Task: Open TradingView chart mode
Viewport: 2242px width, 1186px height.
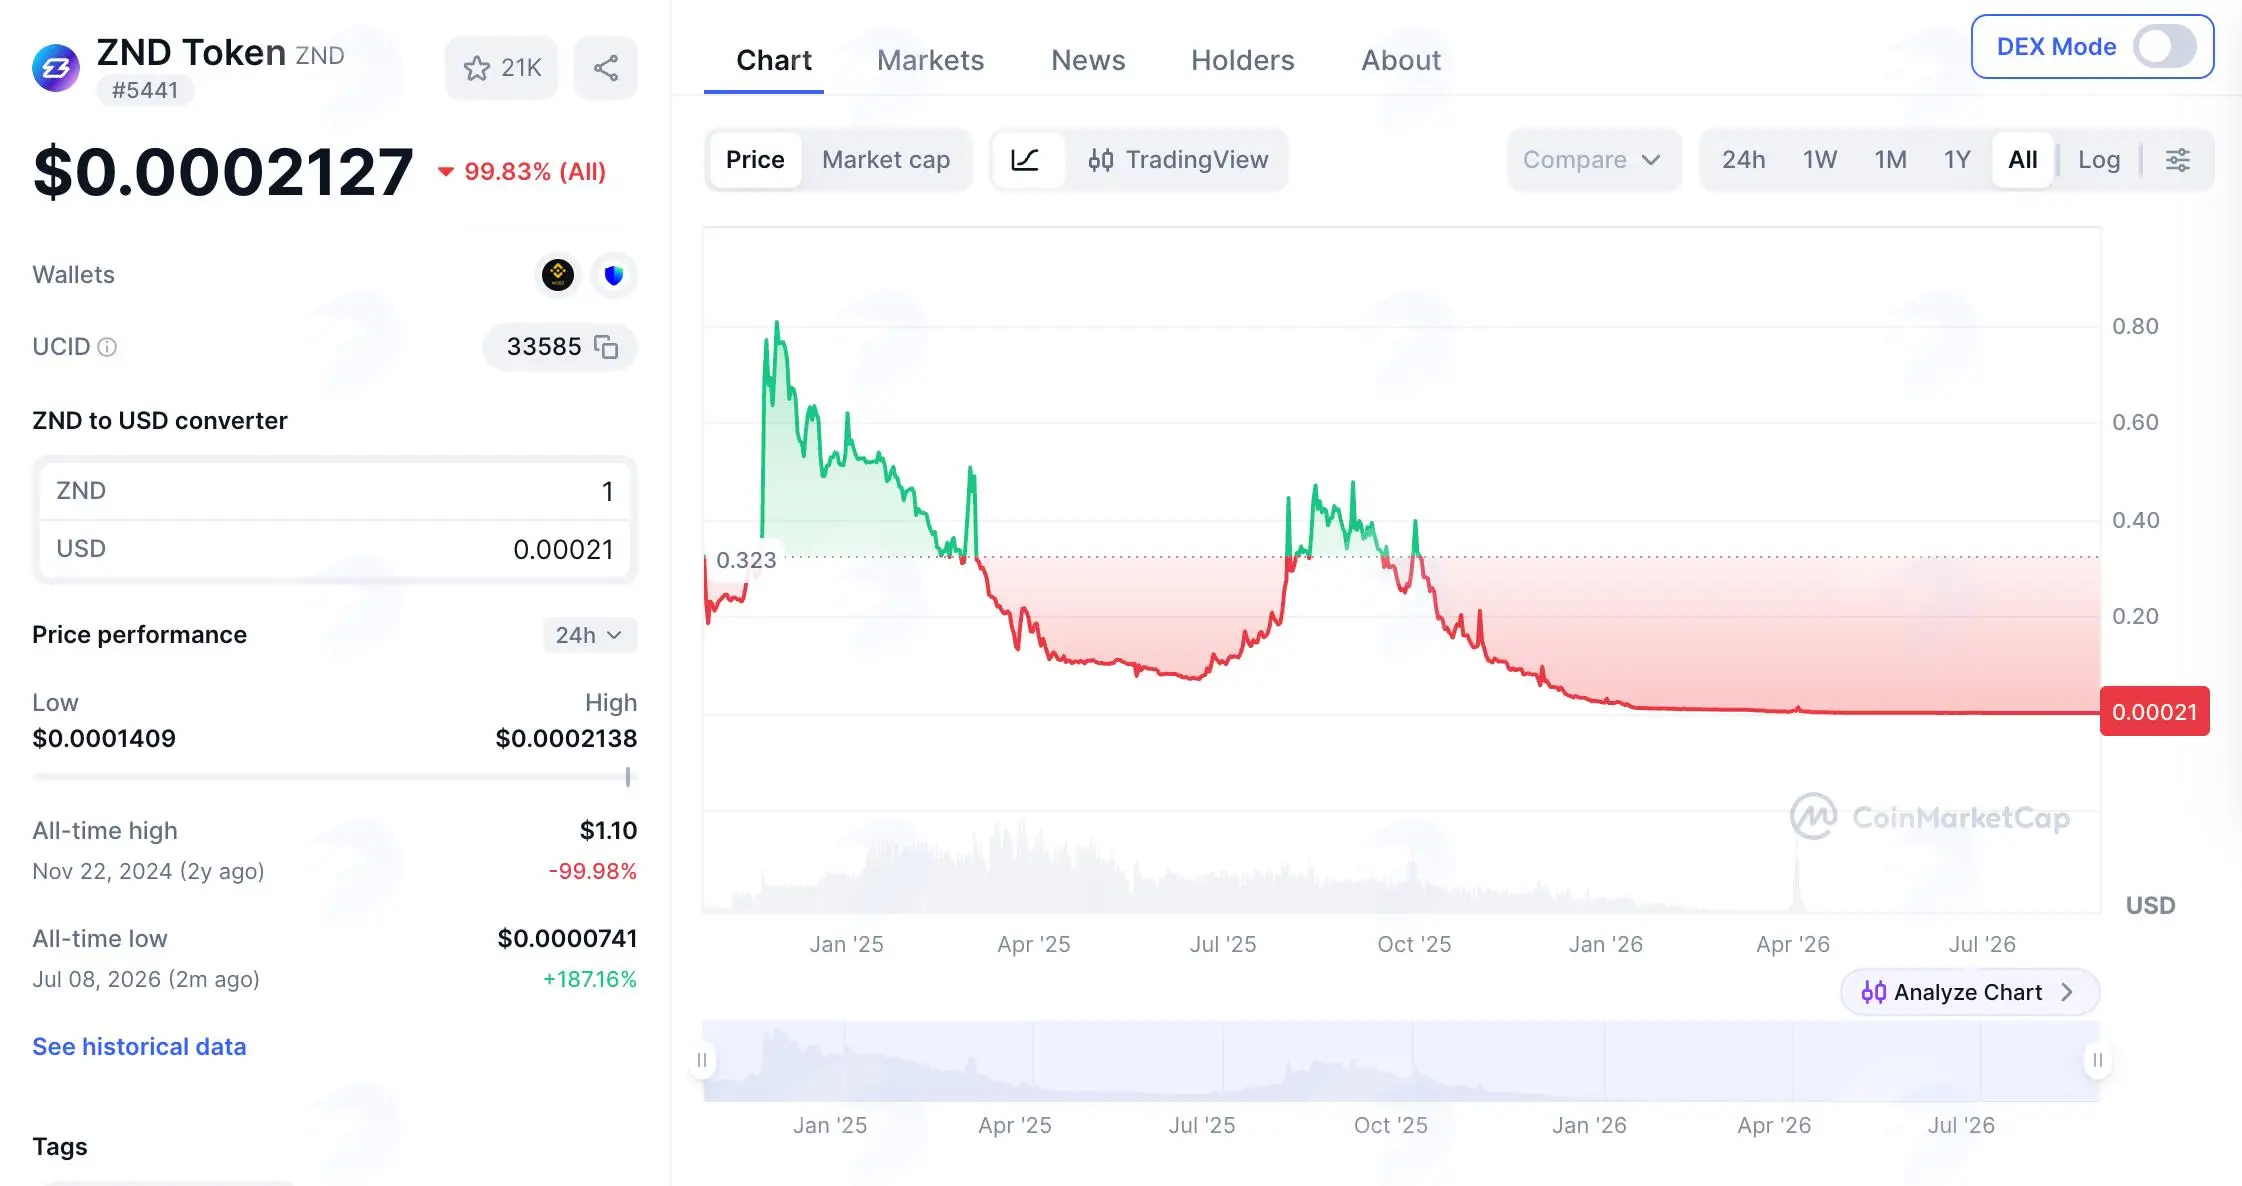Action: (x=1178, y=160)
